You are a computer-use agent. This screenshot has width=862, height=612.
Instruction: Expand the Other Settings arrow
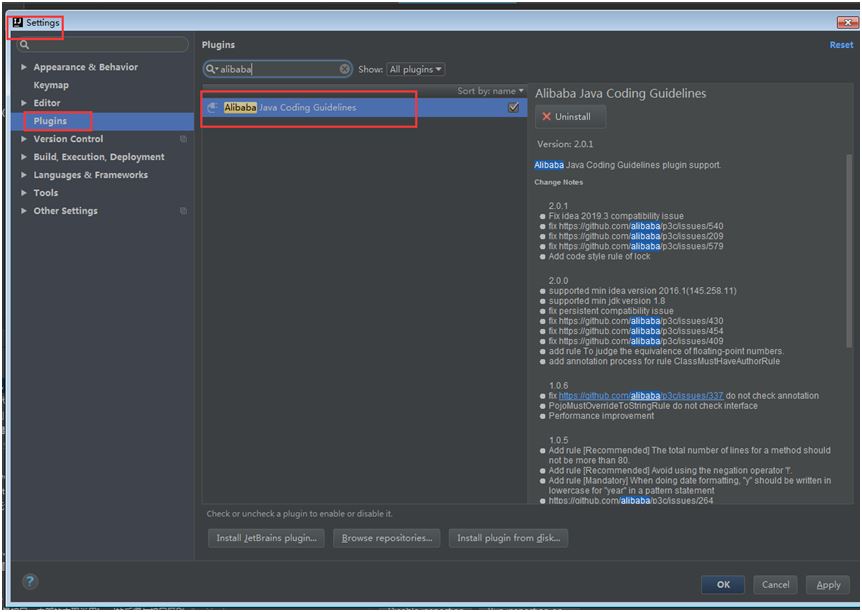pyautogui.click(x=24, y=211)
